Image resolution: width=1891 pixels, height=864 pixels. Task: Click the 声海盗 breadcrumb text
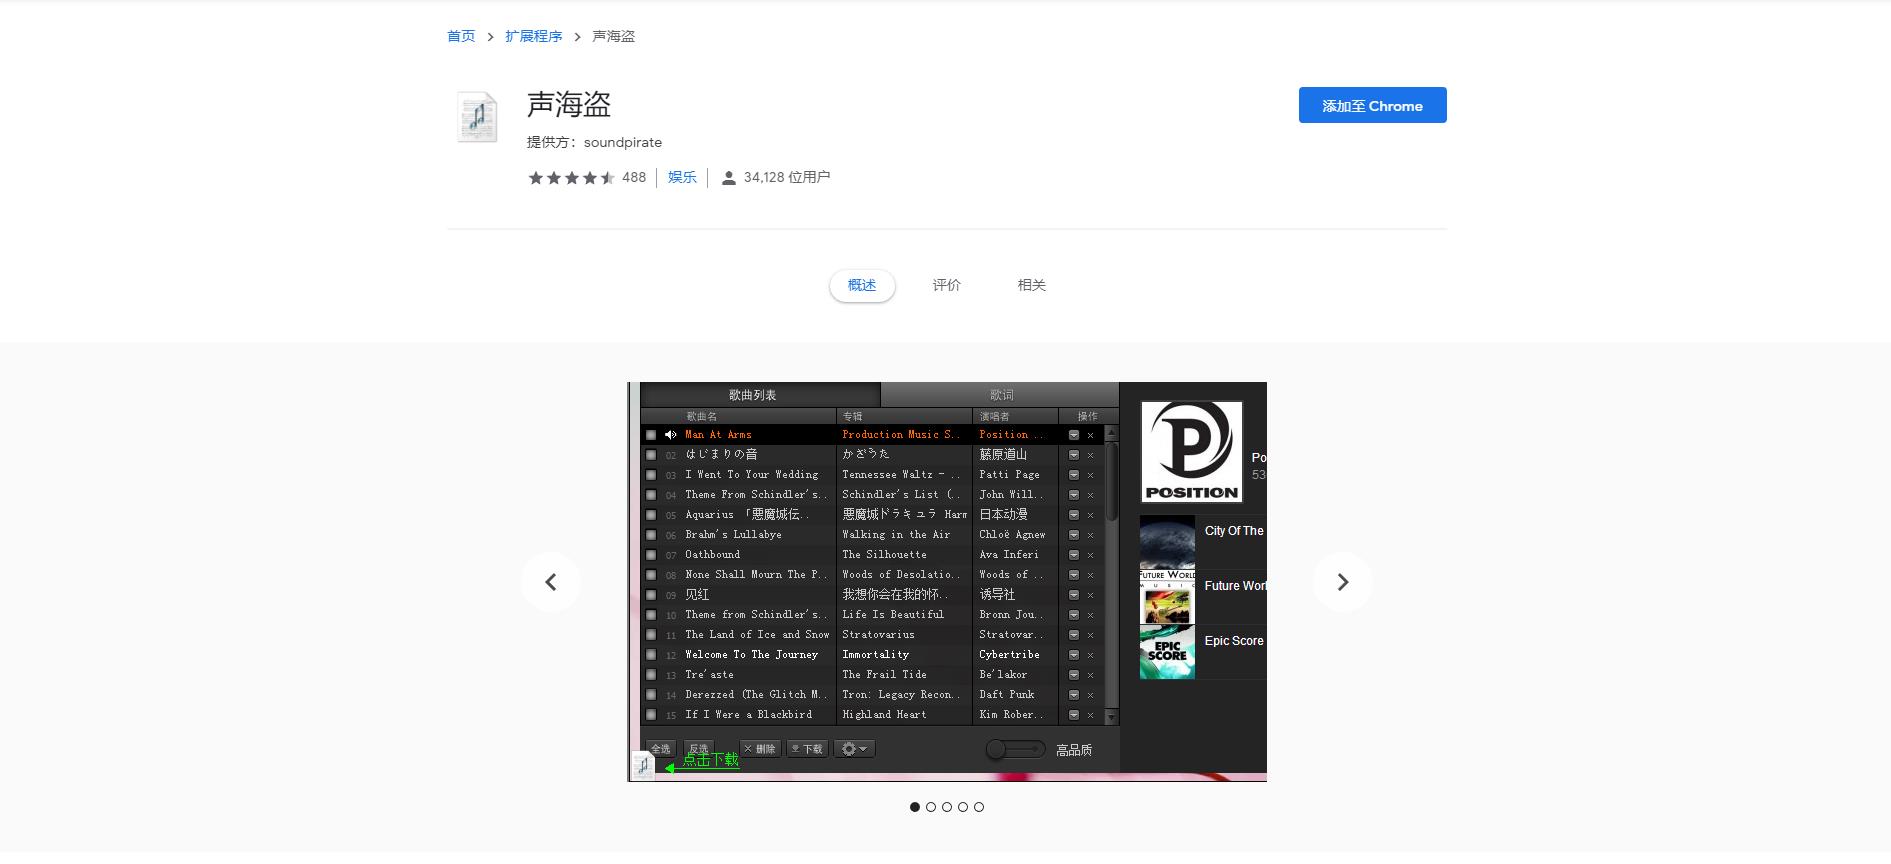[613, 36]
